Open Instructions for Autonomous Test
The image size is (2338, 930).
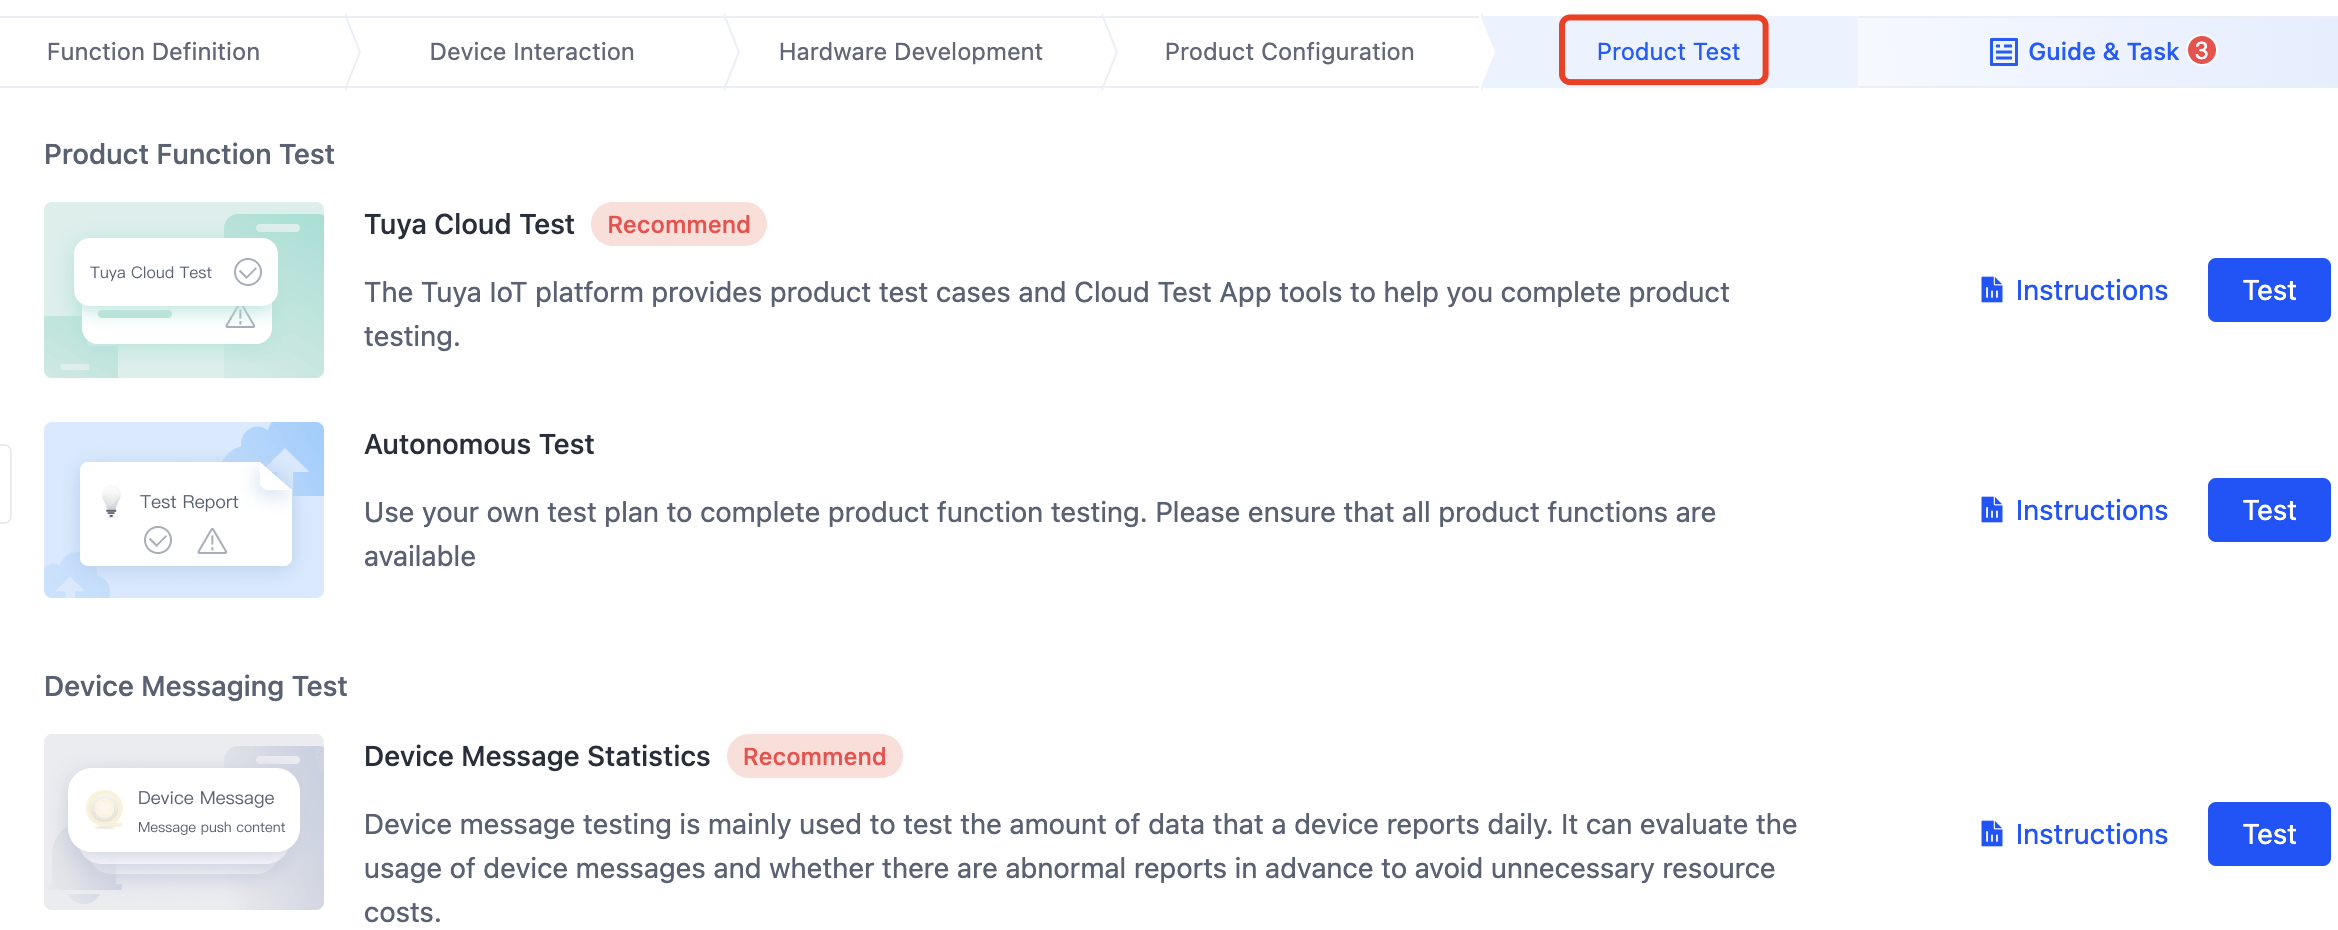[2091, 511]
